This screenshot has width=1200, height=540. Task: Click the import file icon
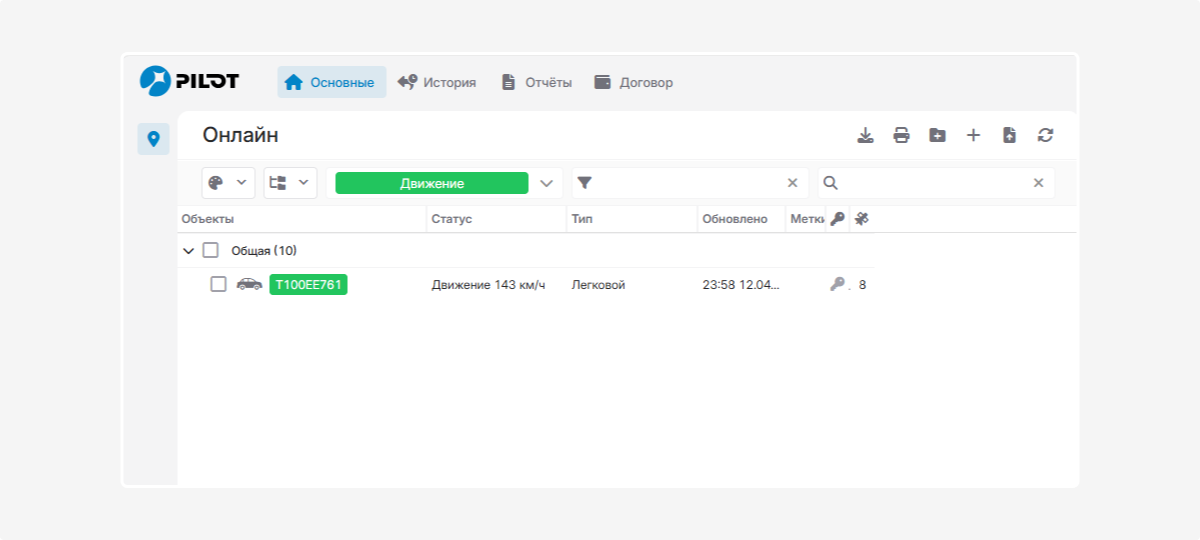pyautogui.click(x=1009, y=136)
